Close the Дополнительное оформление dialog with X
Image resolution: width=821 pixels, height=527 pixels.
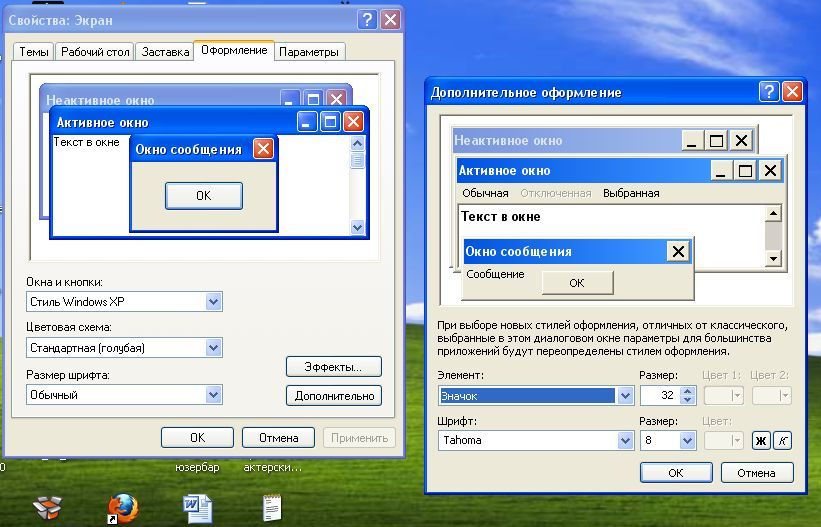(x=792, y=92)
